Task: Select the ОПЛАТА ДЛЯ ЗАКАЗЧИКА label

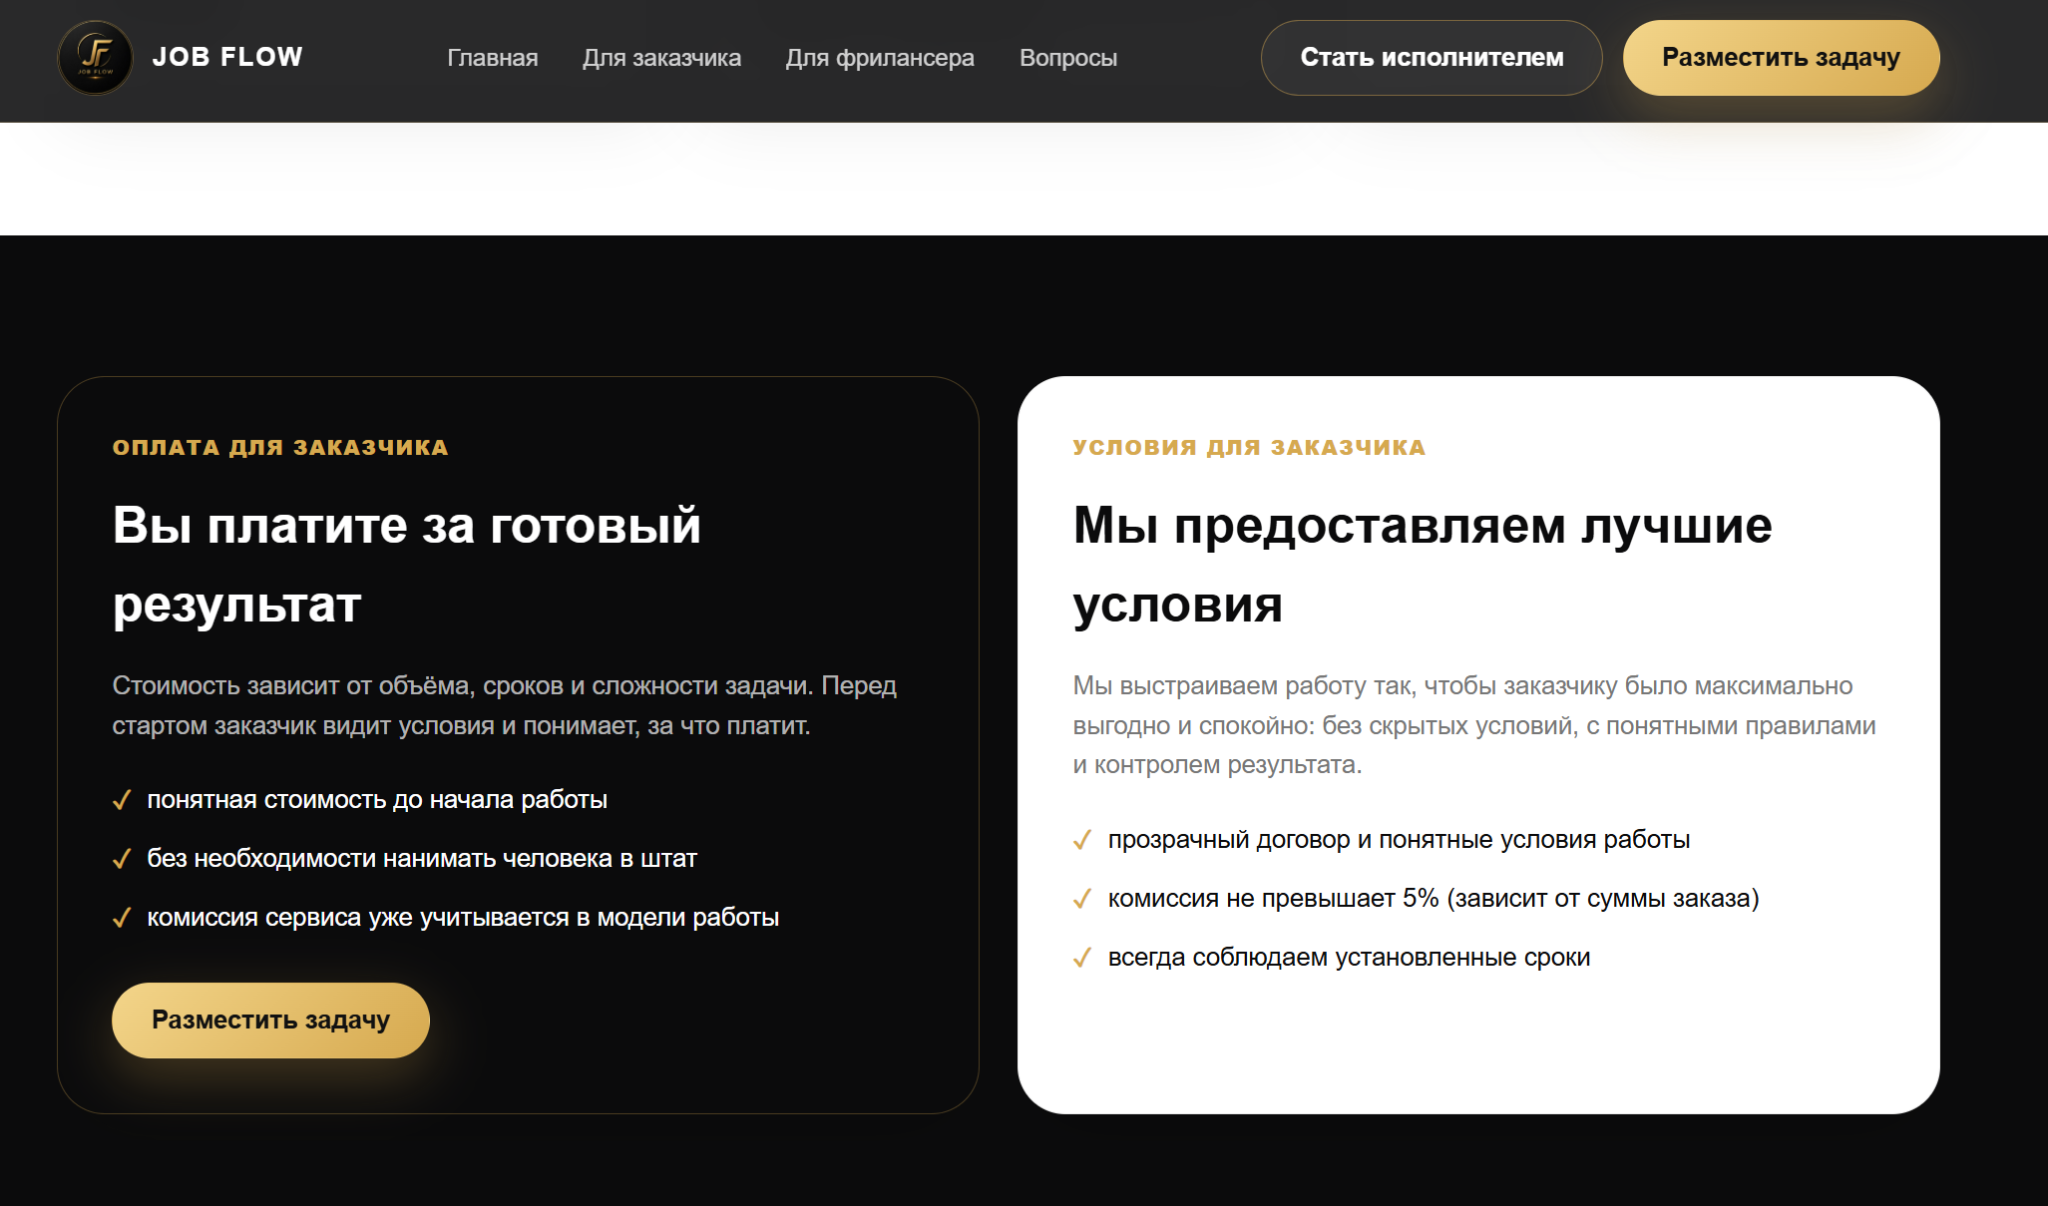Action: [280, 447]
